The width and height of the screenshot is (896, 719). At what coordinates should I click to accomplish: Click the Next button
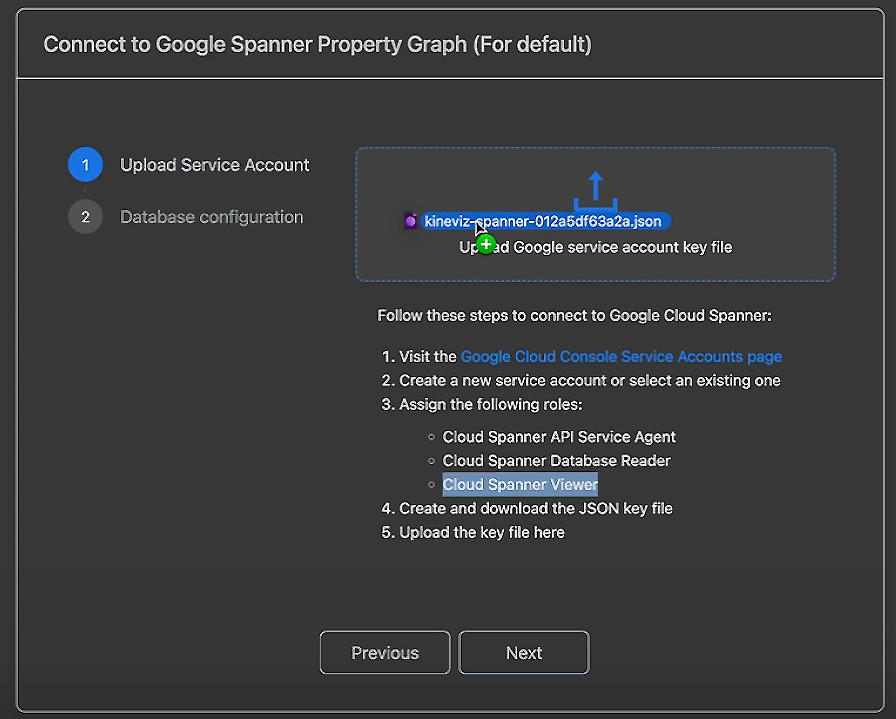click(x=524, y=653)
